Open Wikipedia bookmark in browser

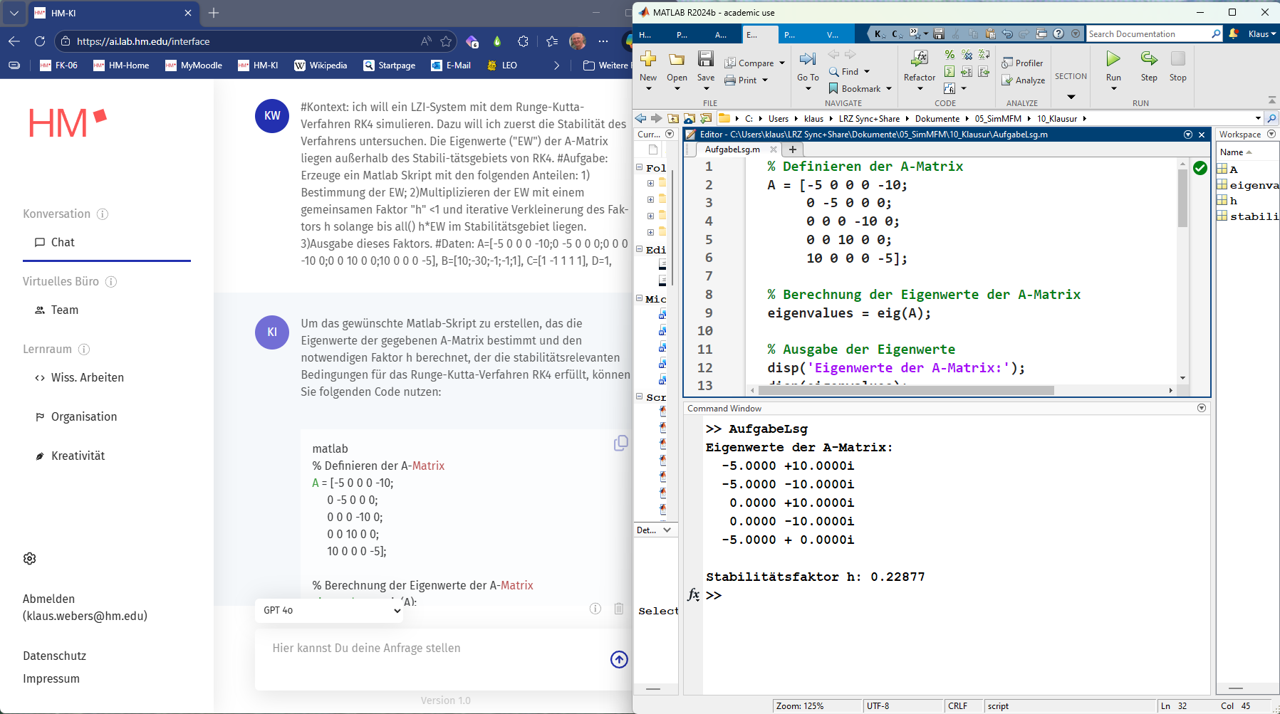pyautogui.click(x=320, y=65)
